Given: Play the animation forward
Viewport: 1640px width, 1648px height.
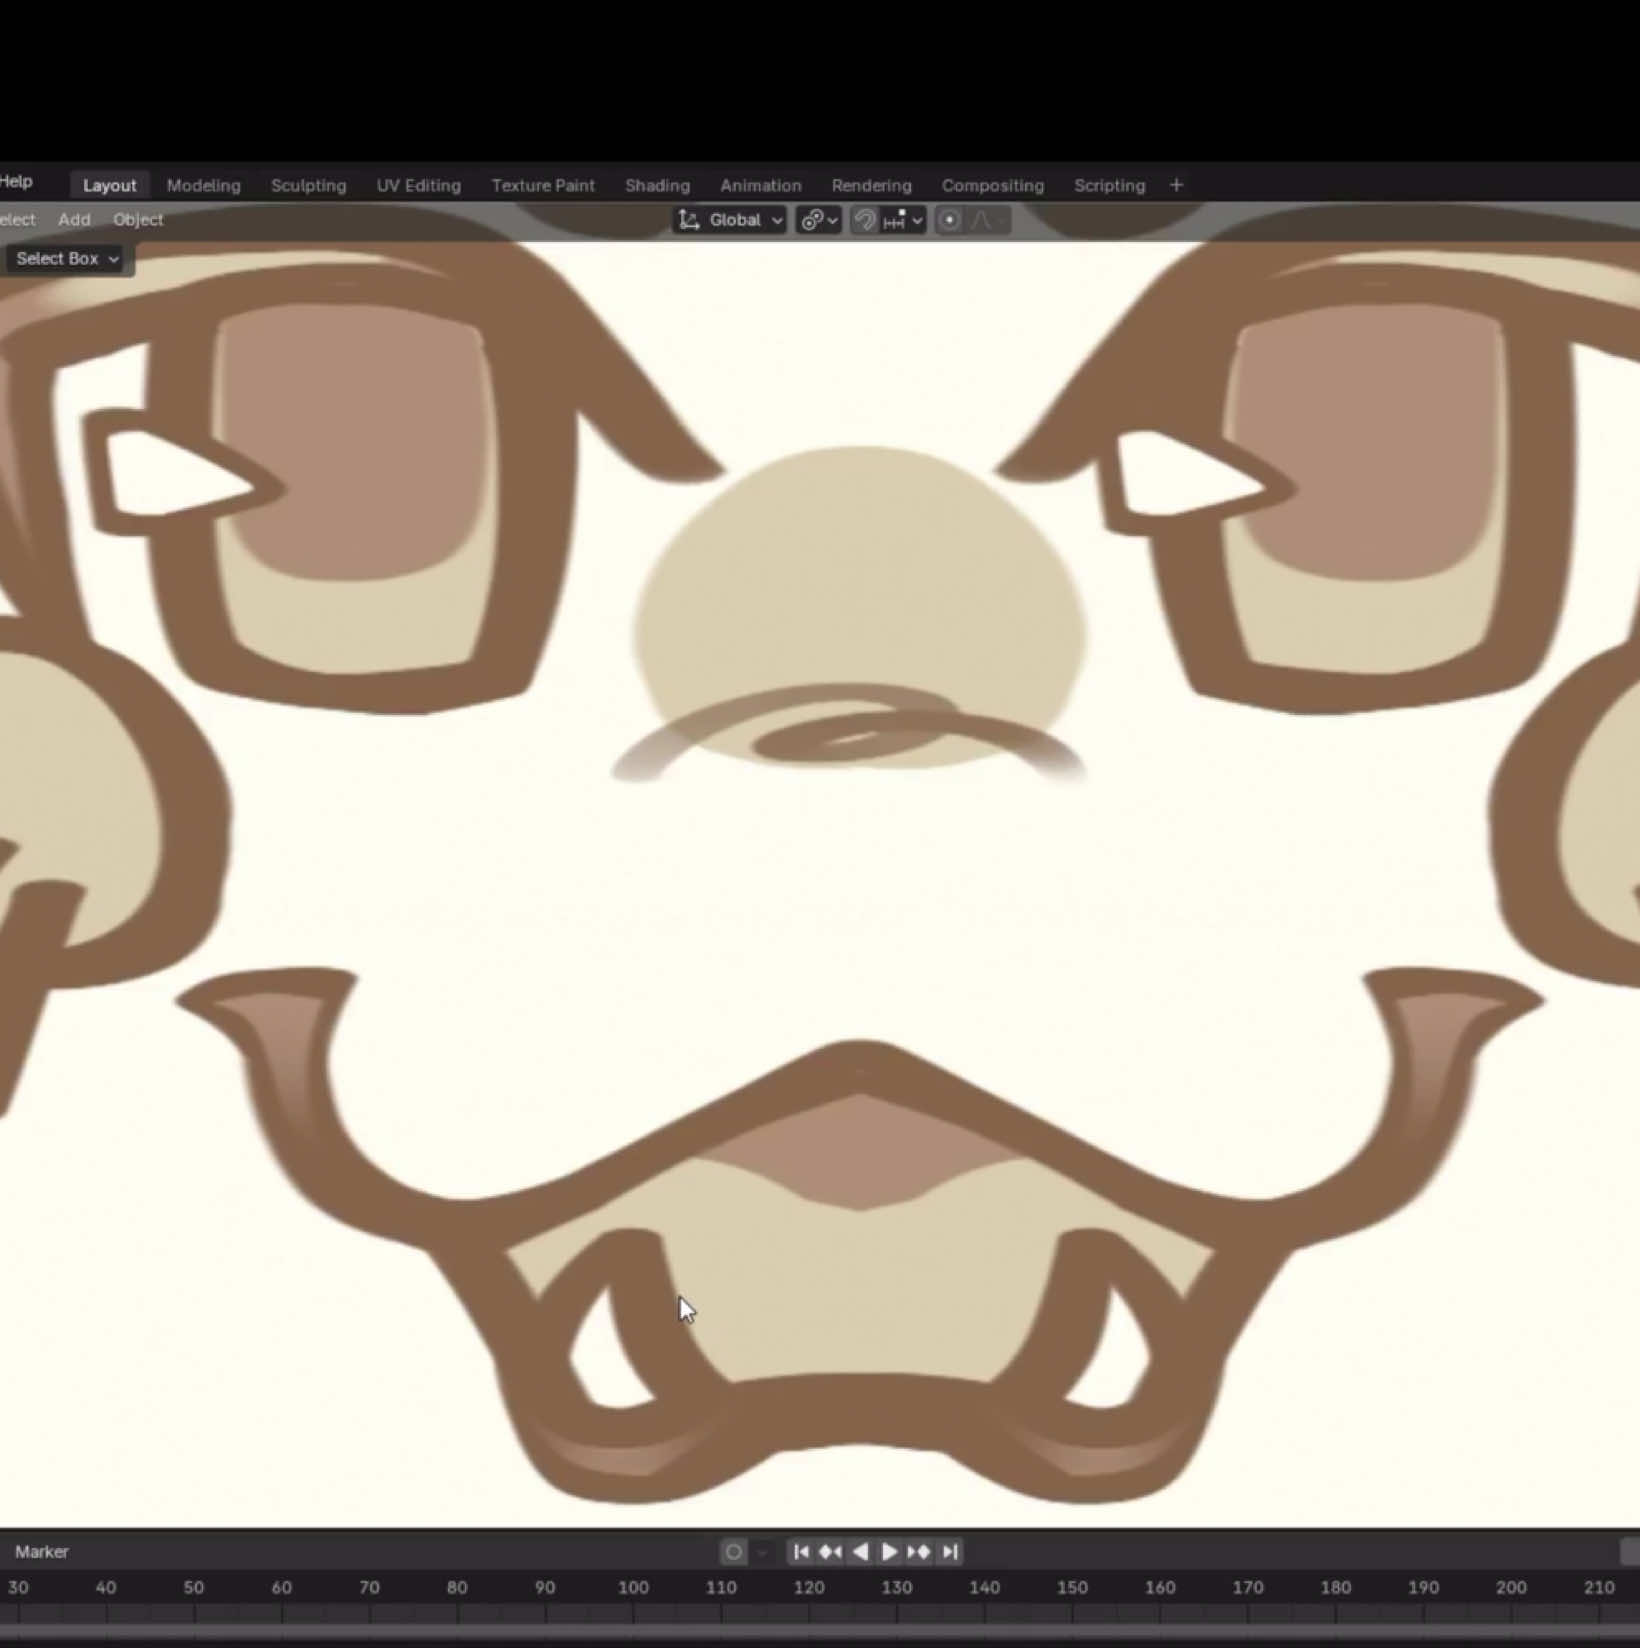Looking at the screenshot, I should [x=889, y=1552].
